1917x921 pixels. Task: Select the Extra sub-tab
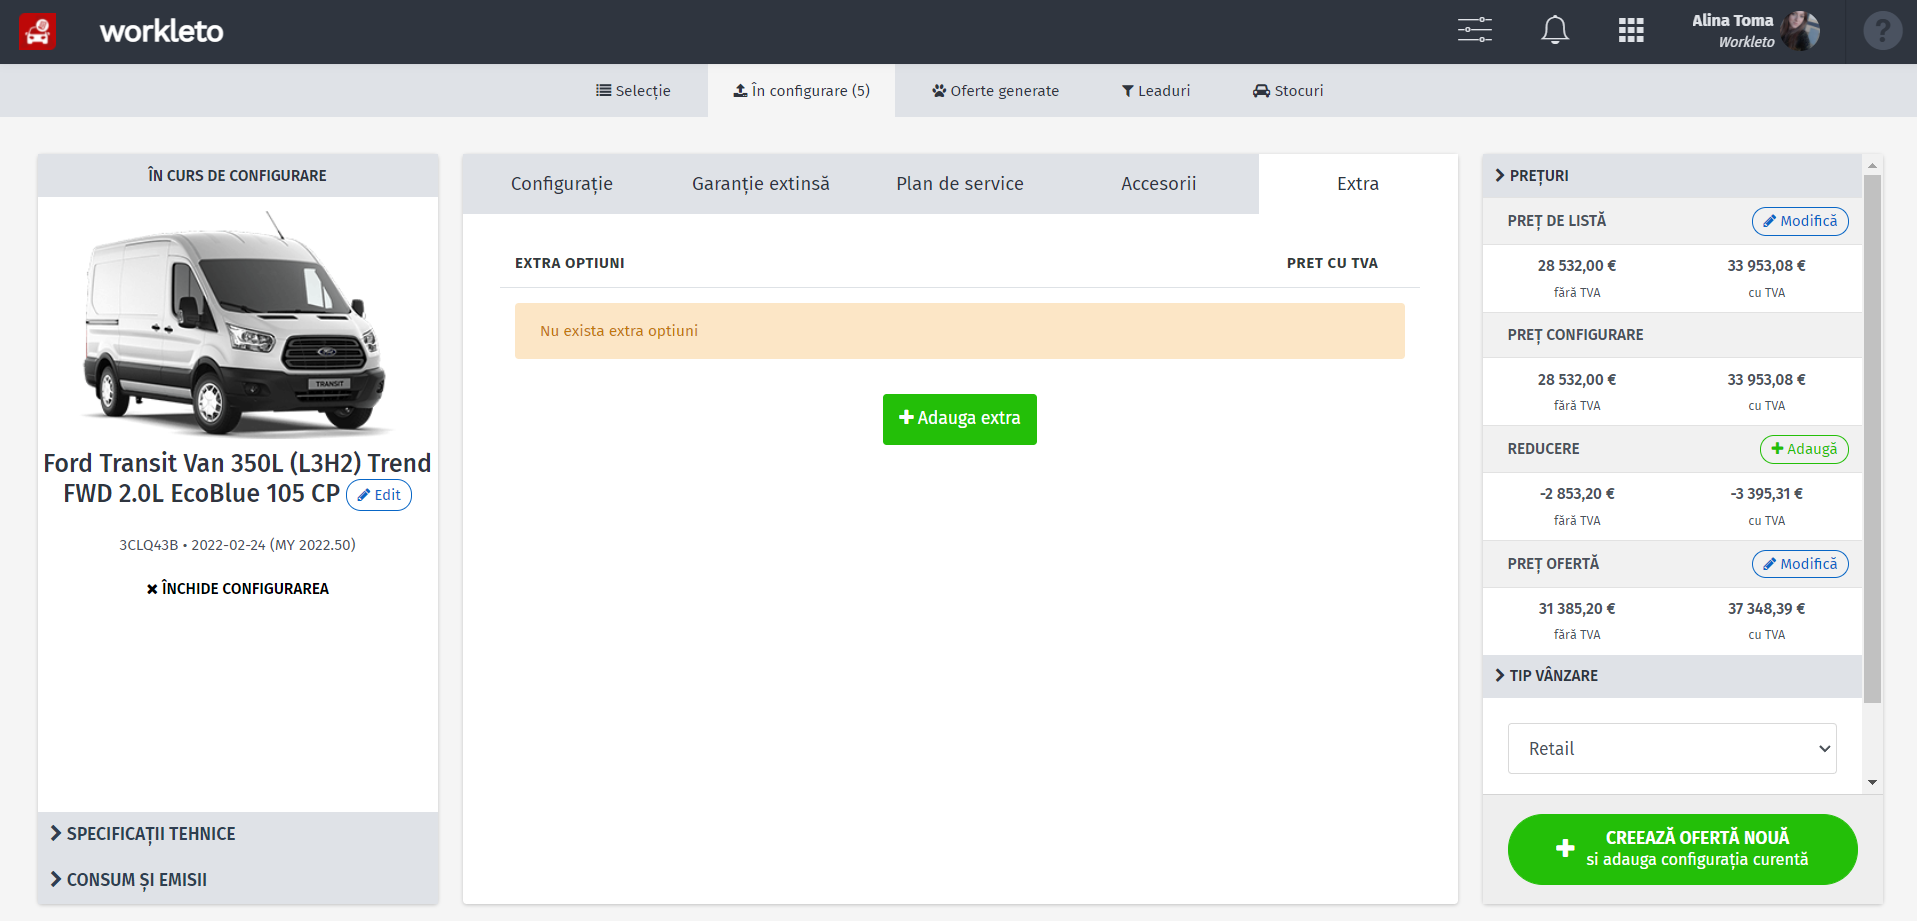(1358, 184)
